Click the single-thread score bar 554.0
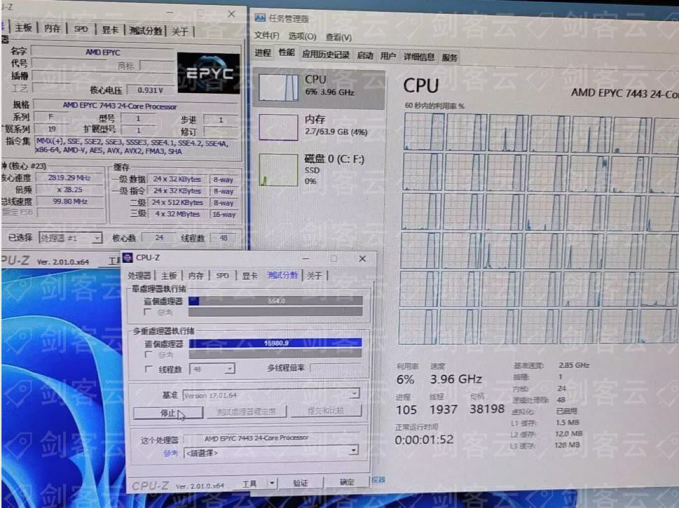 275,301
